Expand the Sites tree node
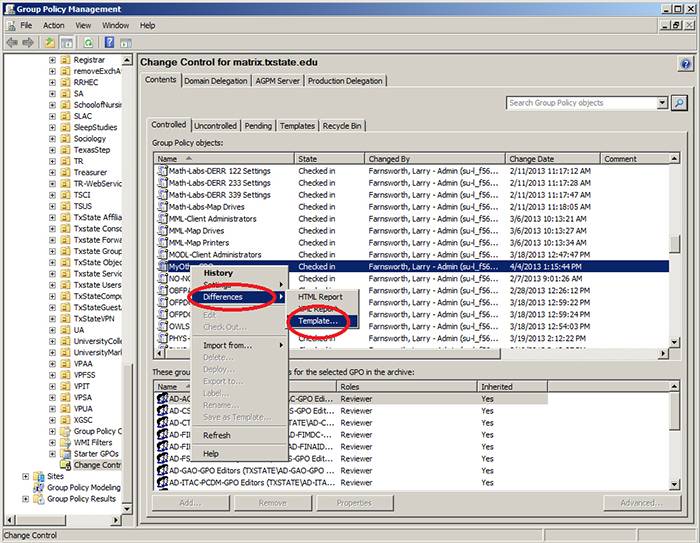 [25, 476]
